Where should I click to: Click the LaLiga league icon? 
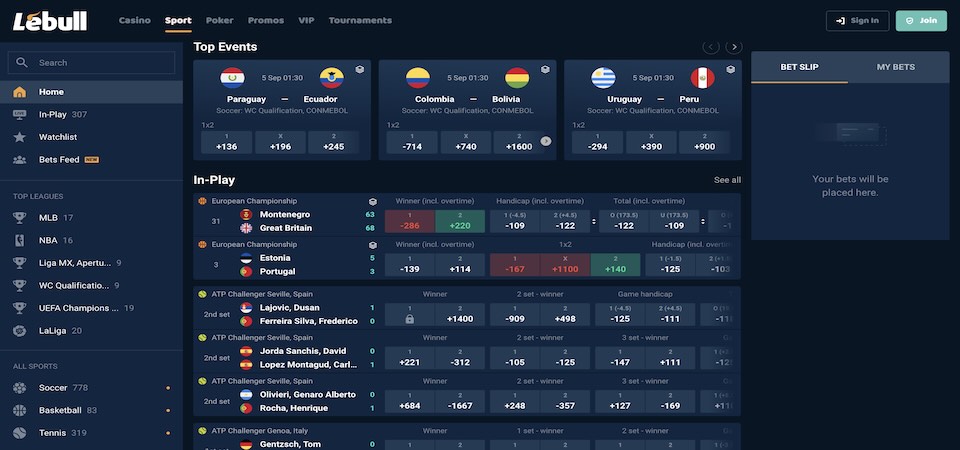(x=20, y=331)
